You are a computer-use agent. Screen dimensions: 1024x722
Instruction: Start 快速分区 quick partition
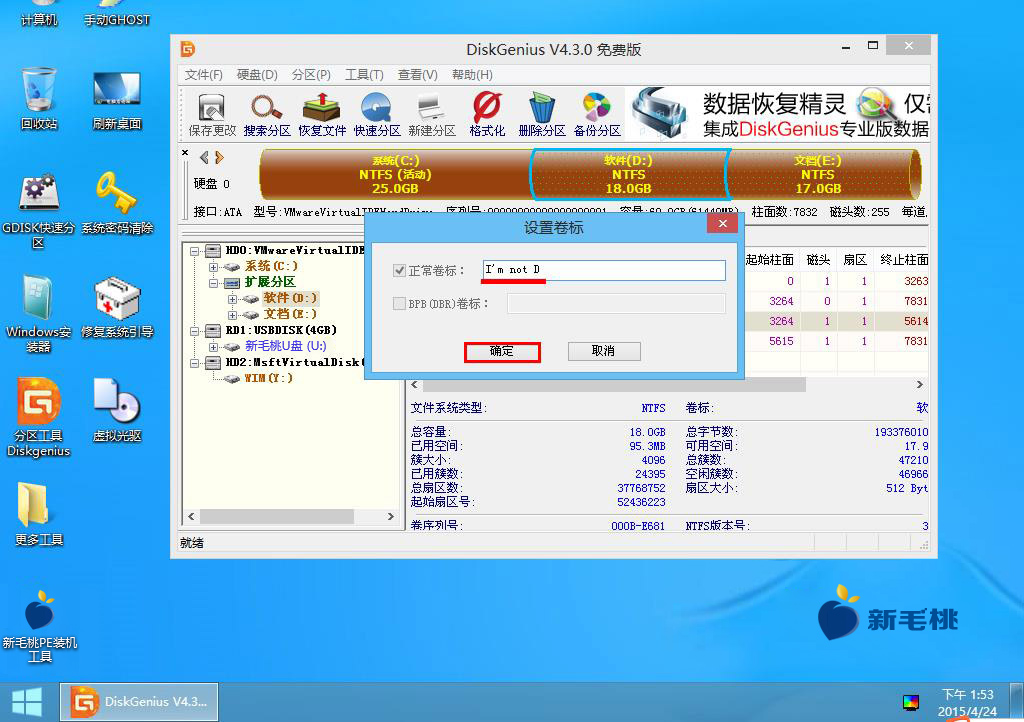(377, 114)
